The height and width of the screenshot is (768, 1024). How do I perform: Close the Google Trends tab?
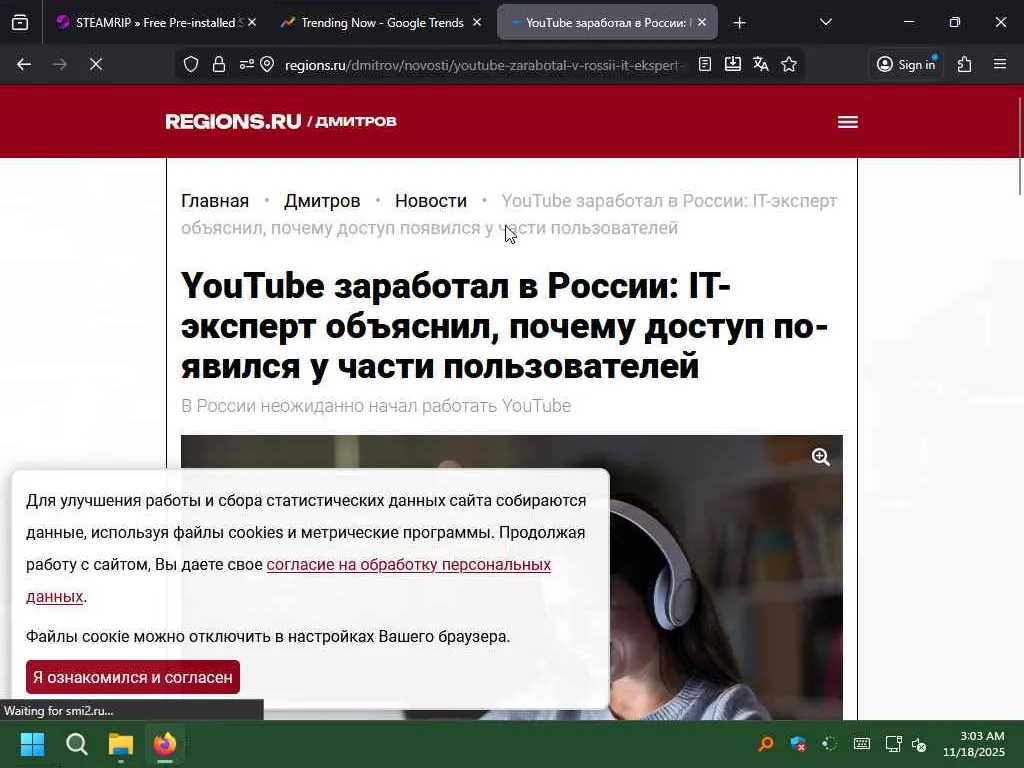point(477,22)
